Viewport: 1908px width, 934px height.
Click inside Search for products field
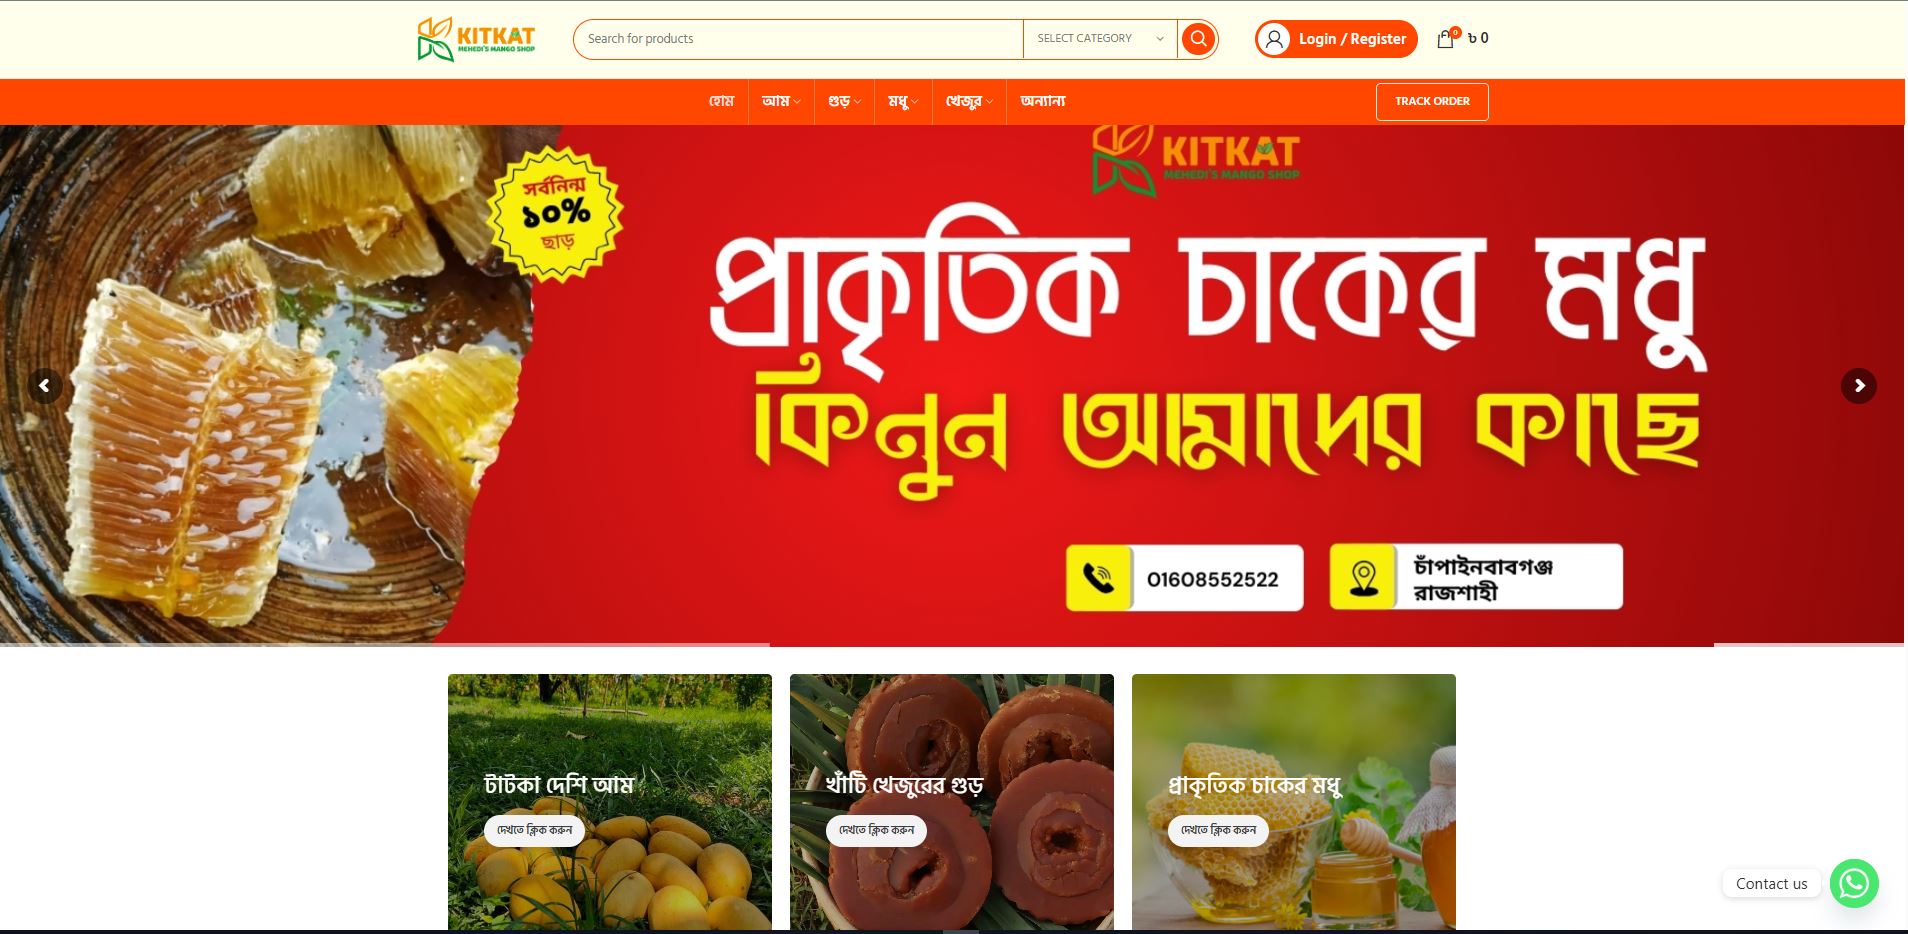click(x=798, y=39)
